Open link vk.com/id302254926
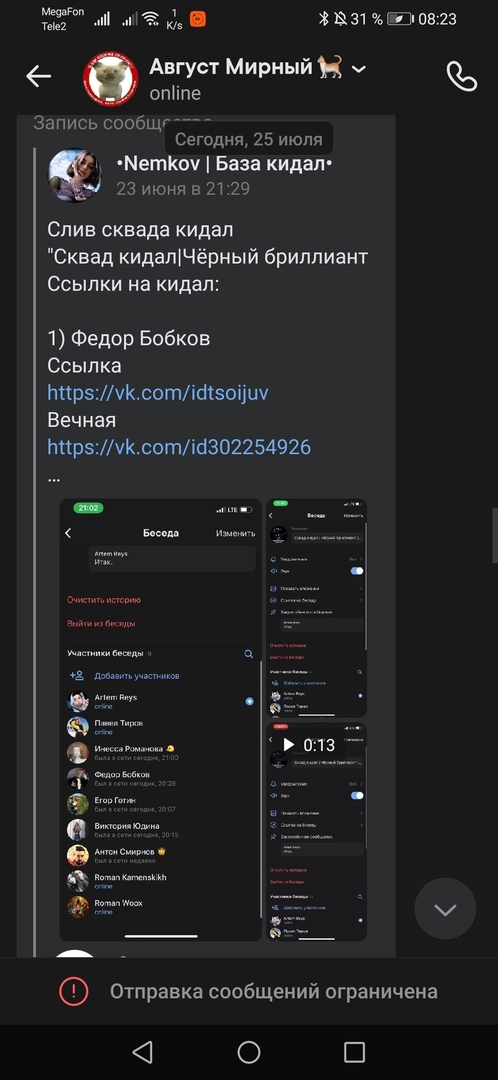Screen dimensions: 498x1080 (x=179, y=447)
